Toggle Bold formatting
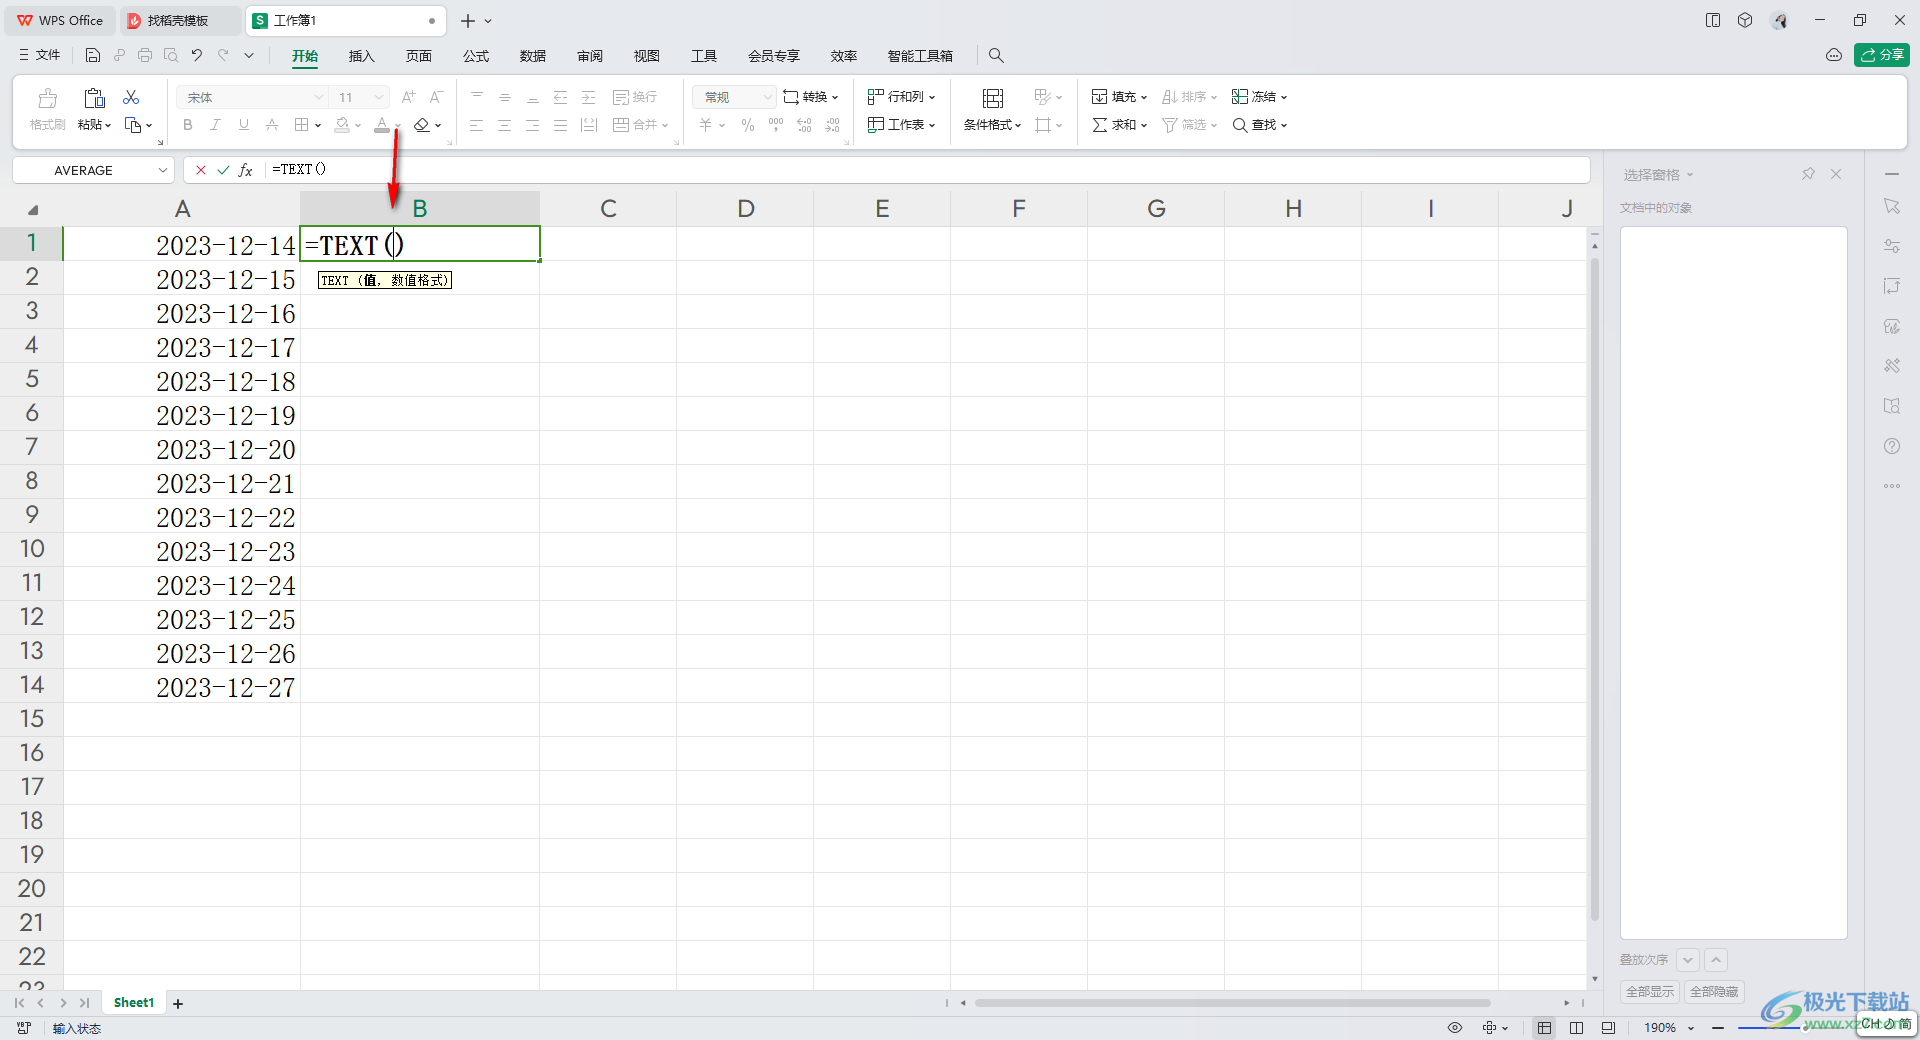1920x1040 pixels. tap(188, 125)
